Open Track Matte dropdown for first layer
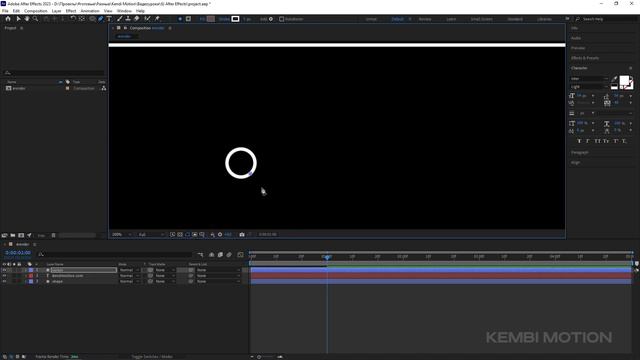 [x=164, y=270]
